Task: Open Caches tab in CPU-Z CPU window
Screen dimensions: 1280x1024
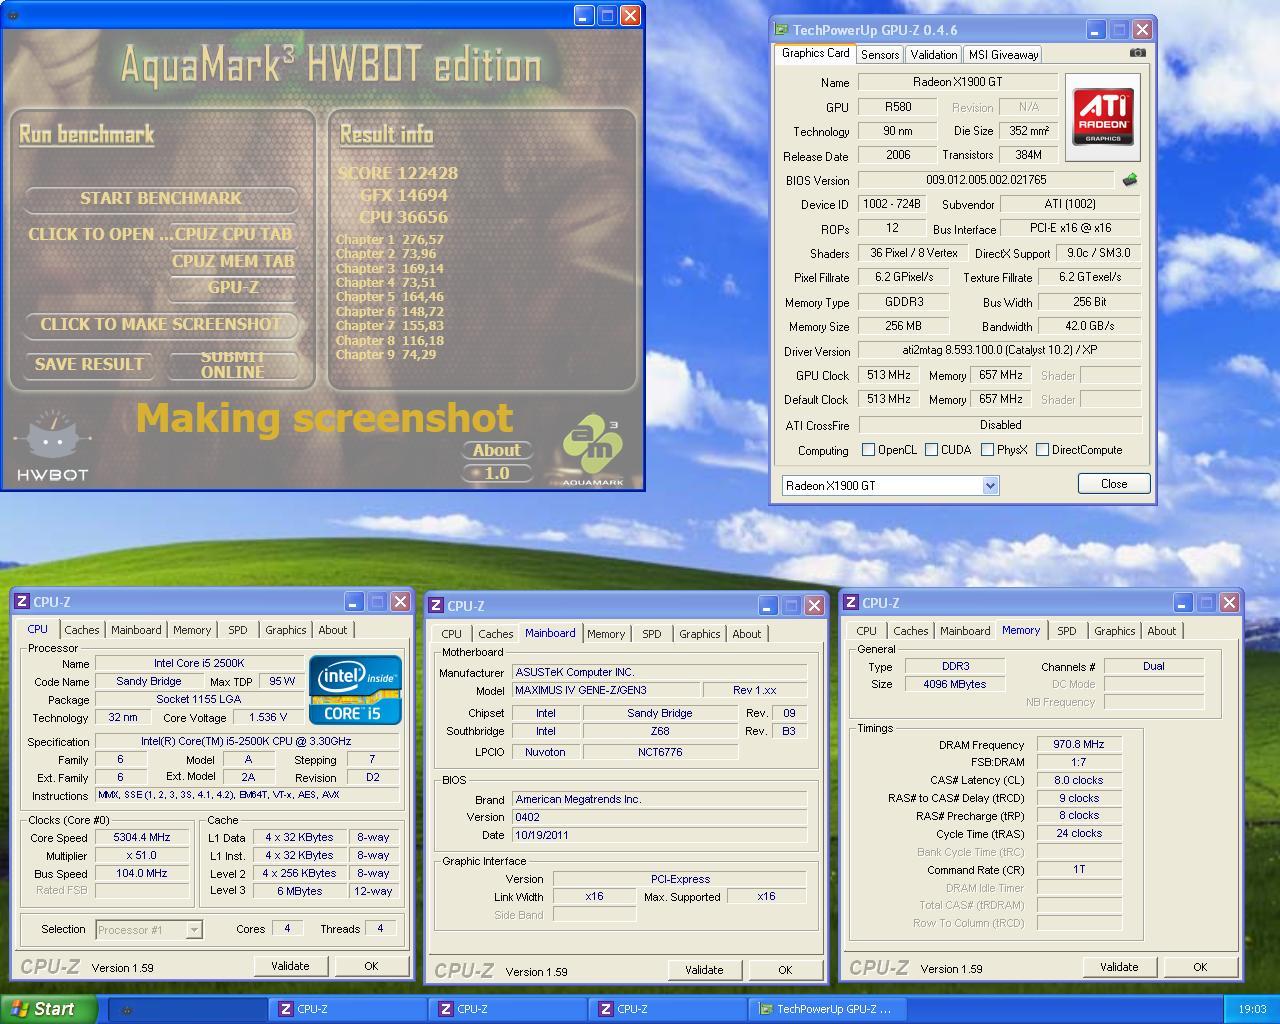Action: pos(82,630)
